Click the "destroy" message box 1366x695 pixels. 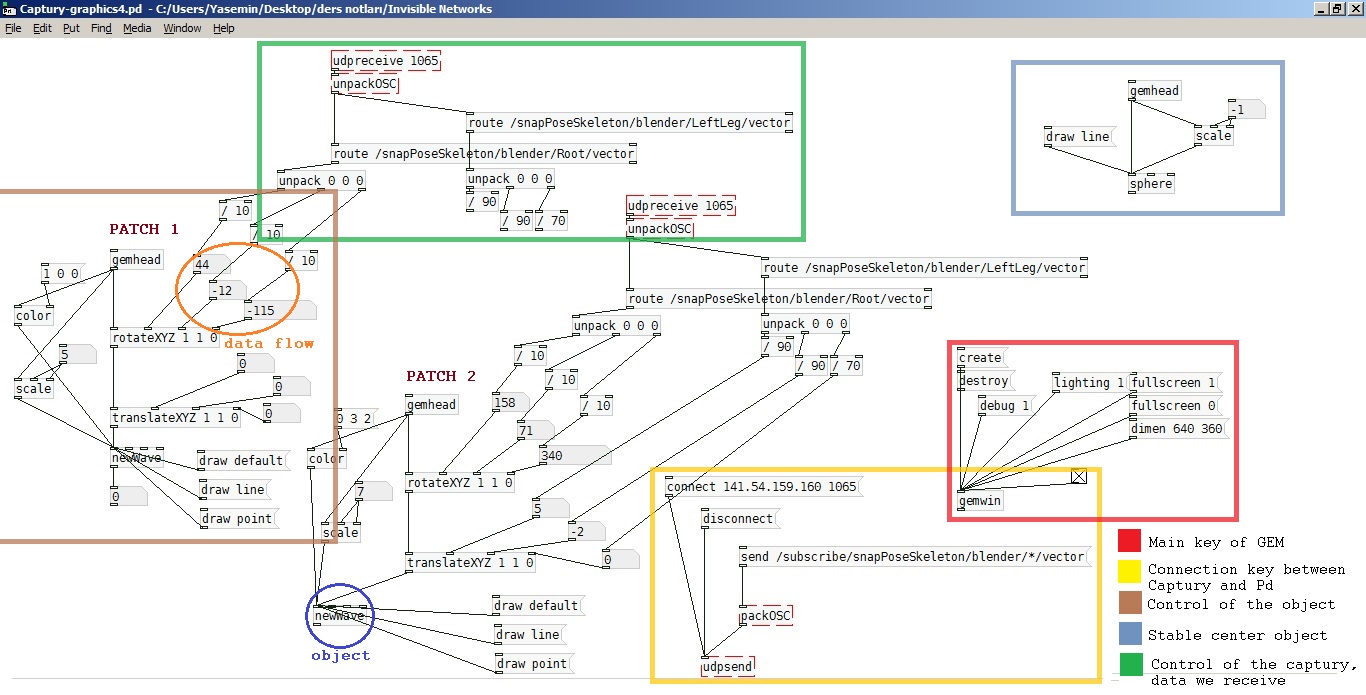tap(984, 381)
